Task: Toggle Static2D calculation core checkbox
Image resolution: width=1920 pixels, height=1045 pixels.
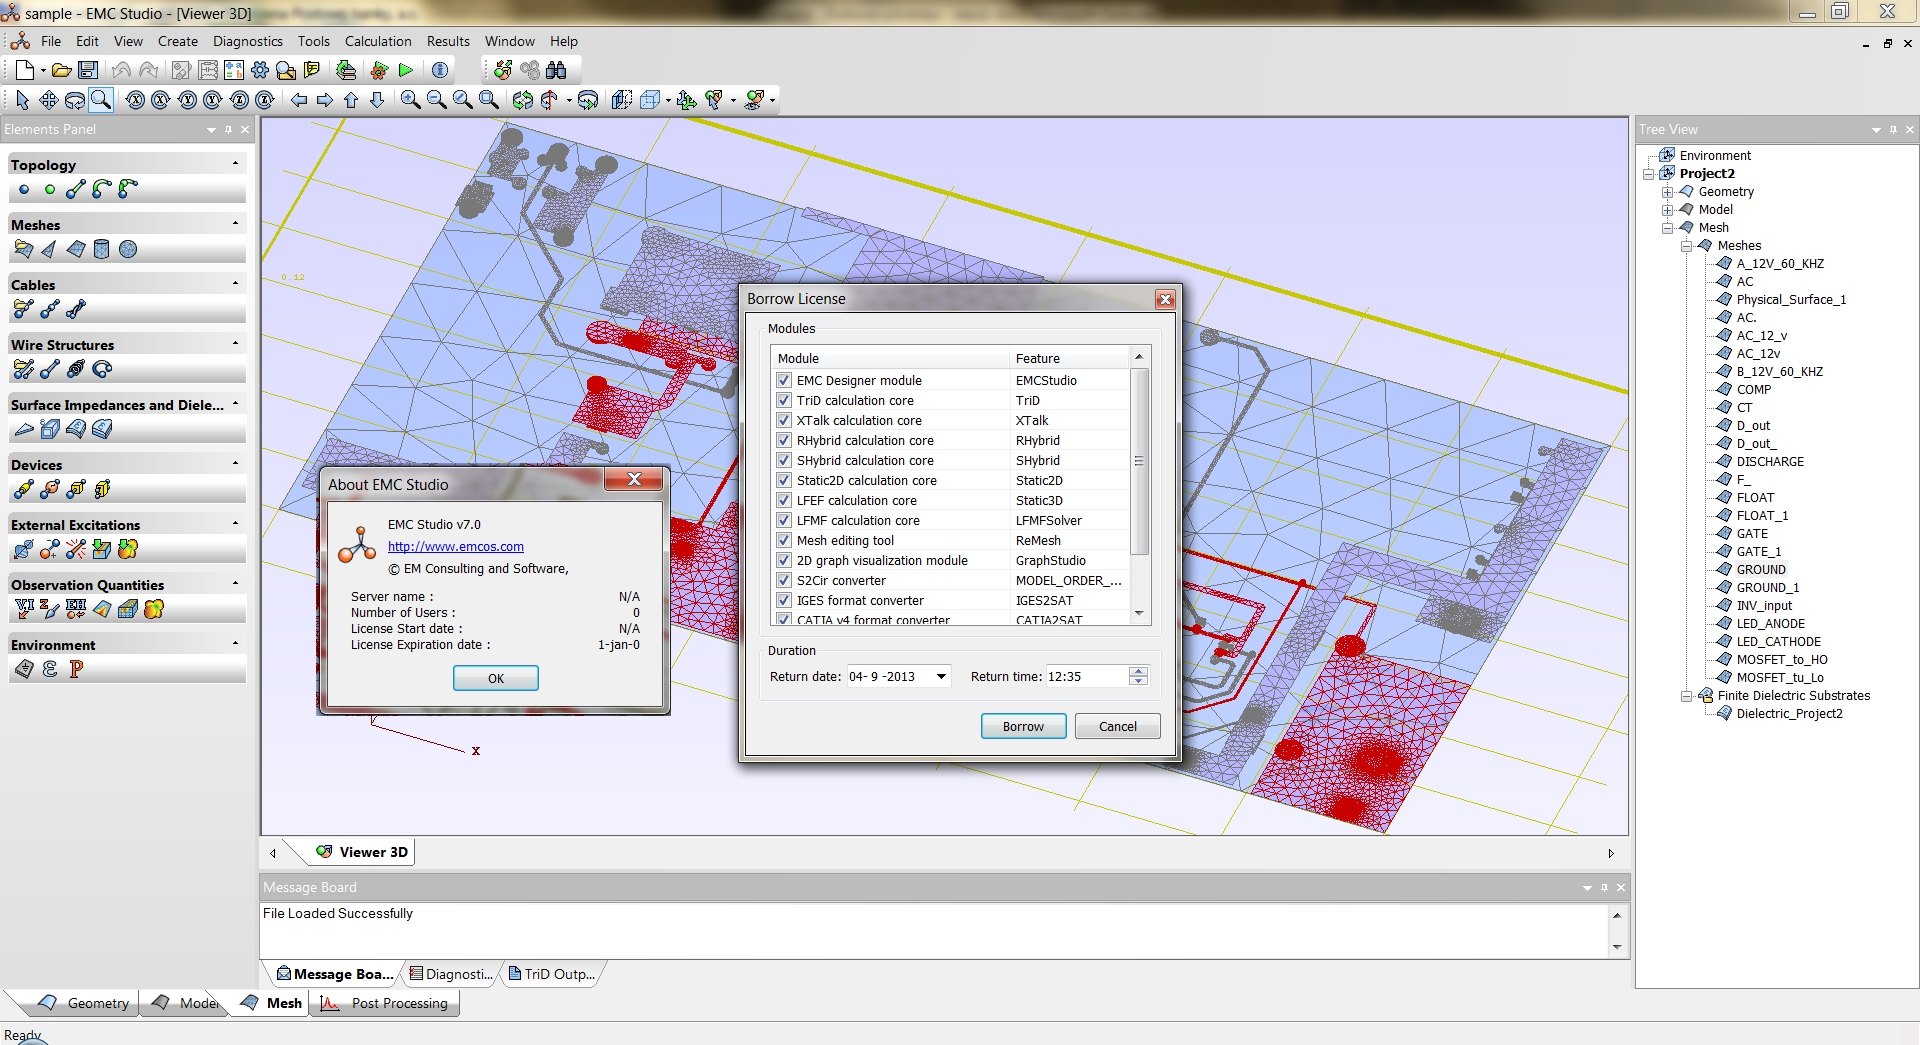Action: (784, 481)
